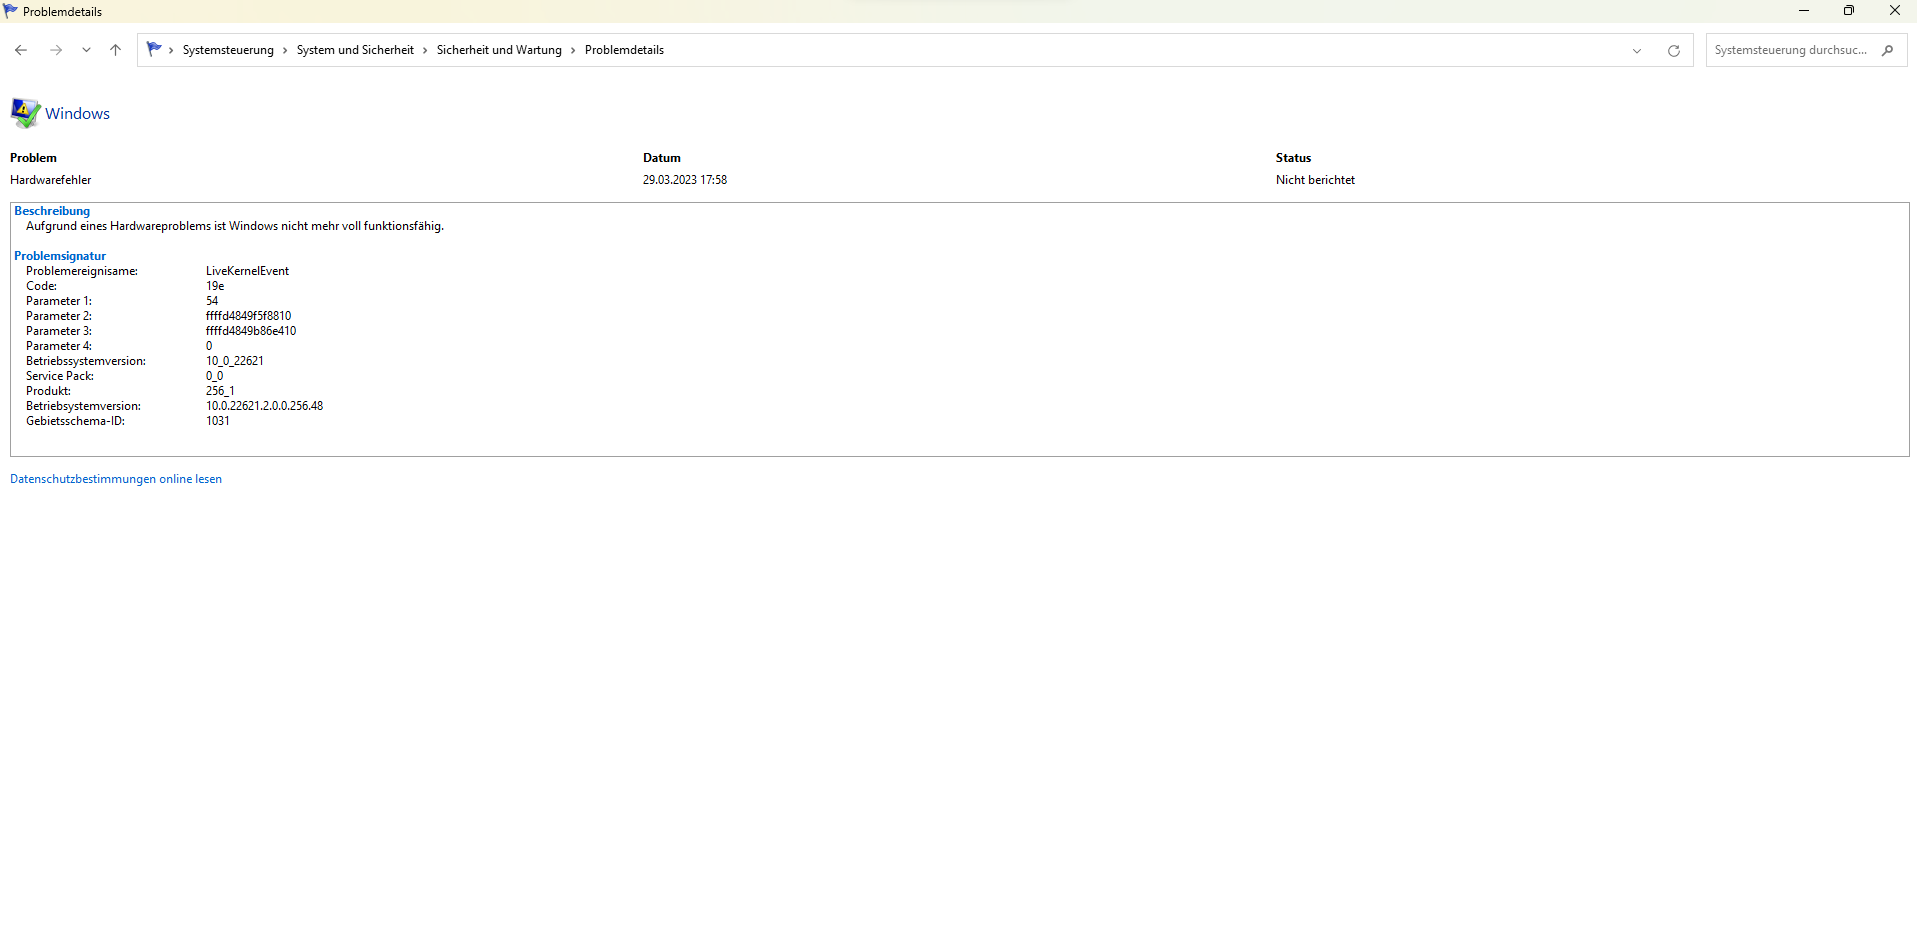Go up one level with up arrow
The image size is (1917, 940).
(x=115, y=50)
